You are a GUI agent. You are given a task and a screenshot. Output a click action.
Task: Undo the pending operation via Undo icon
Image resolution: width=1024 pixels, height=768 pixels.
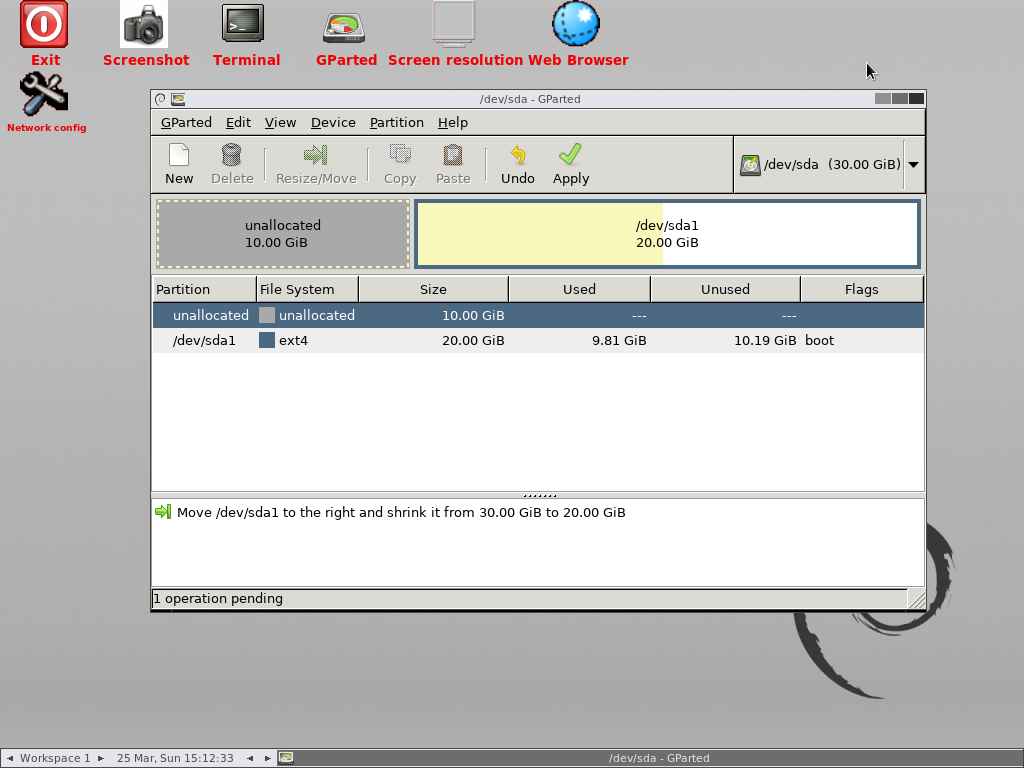[517, 163]
